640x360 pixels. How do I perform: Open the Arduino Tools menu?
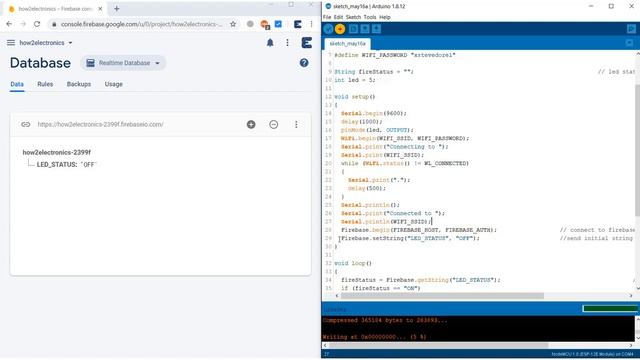(x=370, y=17)
